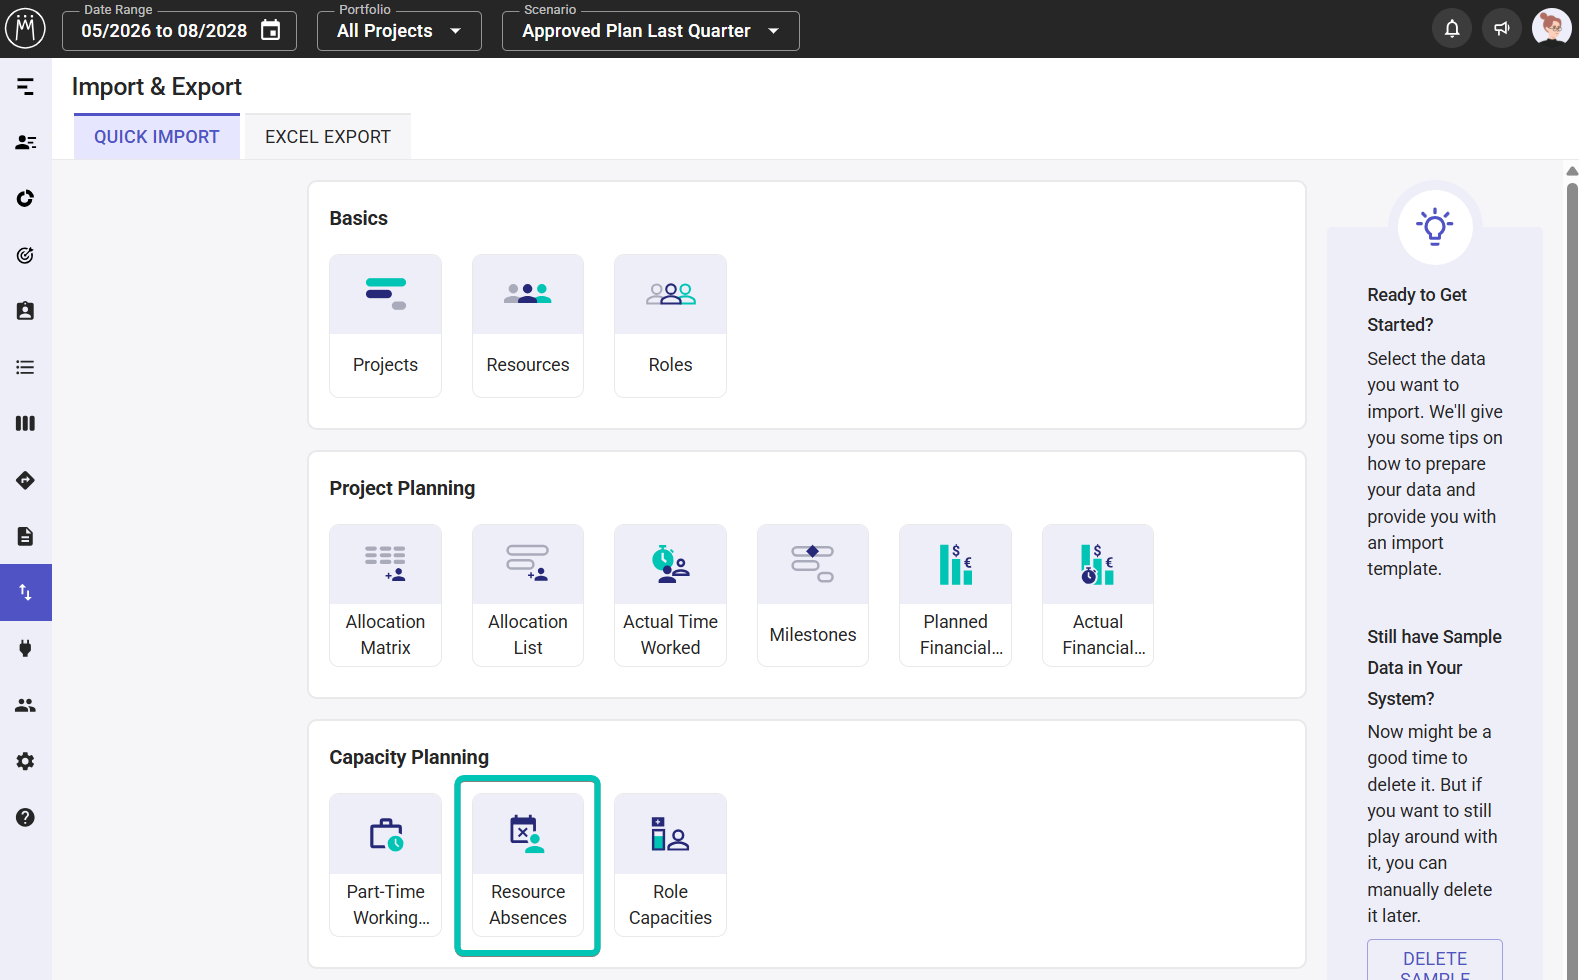Image resolution: width=1579 pixels, height=980 pixels.
Task: Open the Date Range calendar picker icon
Action: tap(271, 30)
